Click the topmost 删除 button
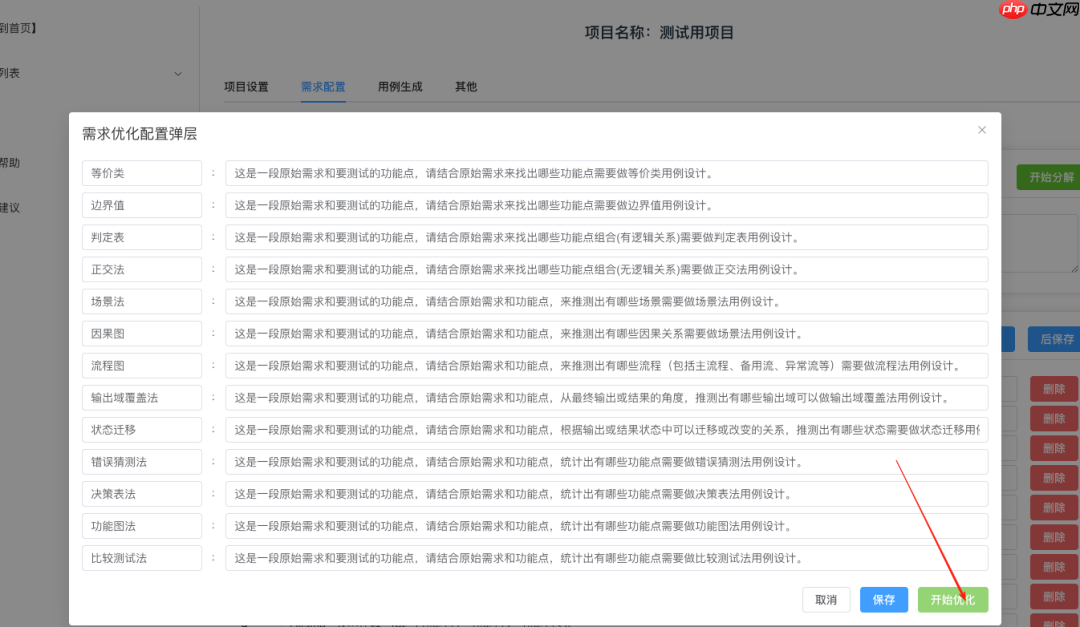This screenshot has height=627, width=1080. point(1053,388)
